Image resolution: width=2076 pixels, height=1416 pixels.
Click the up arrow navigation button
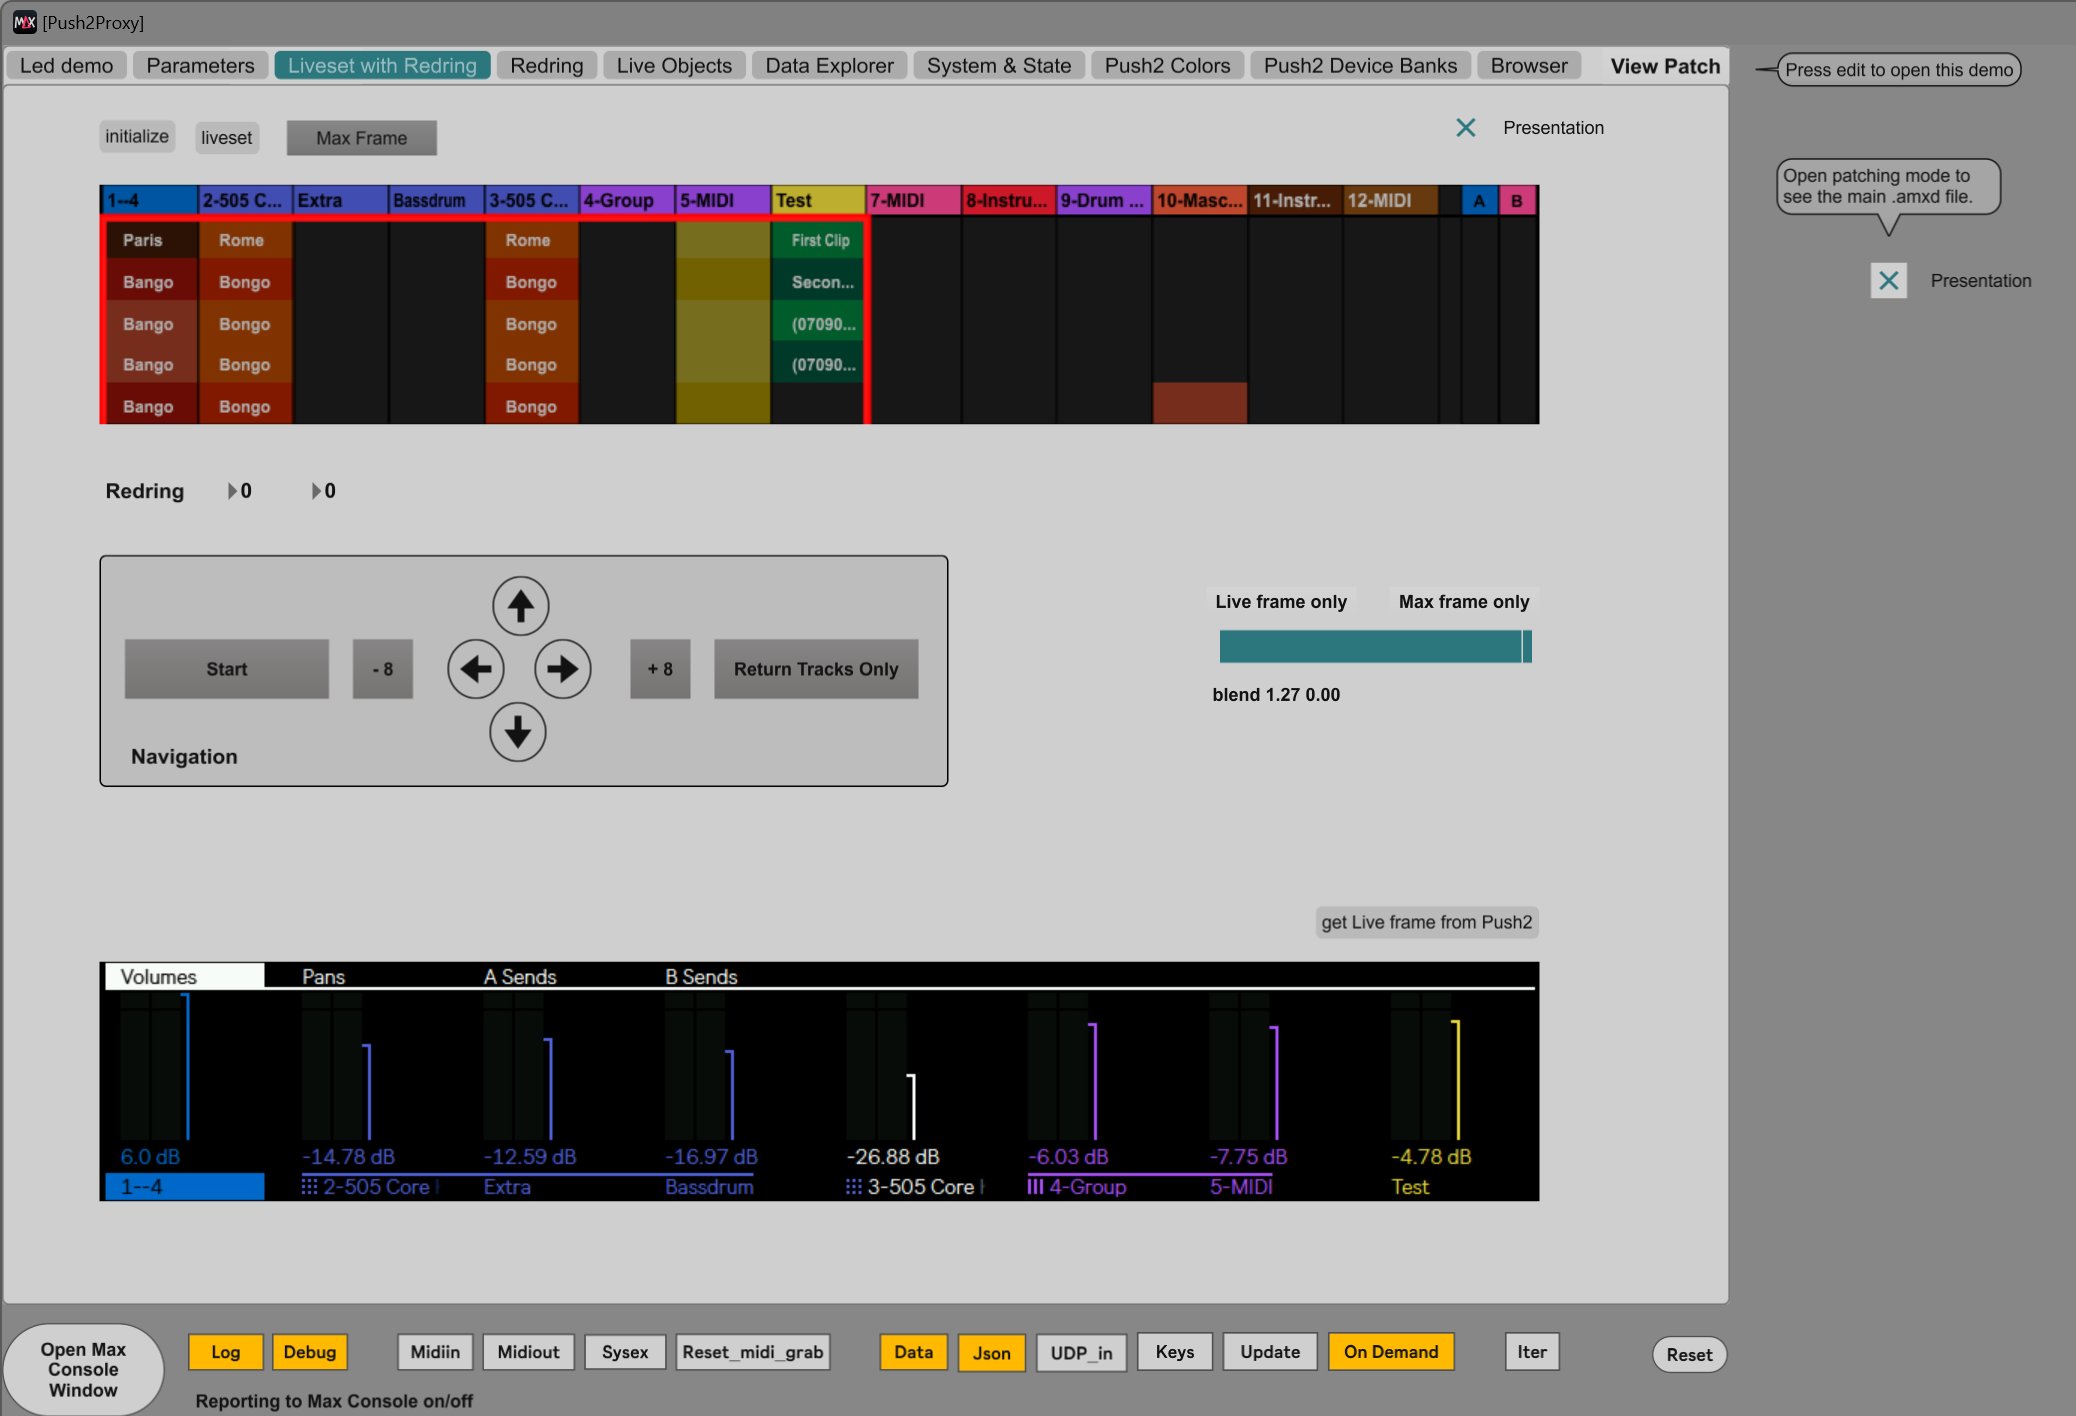pyautogui.click(x=520, y=606)
